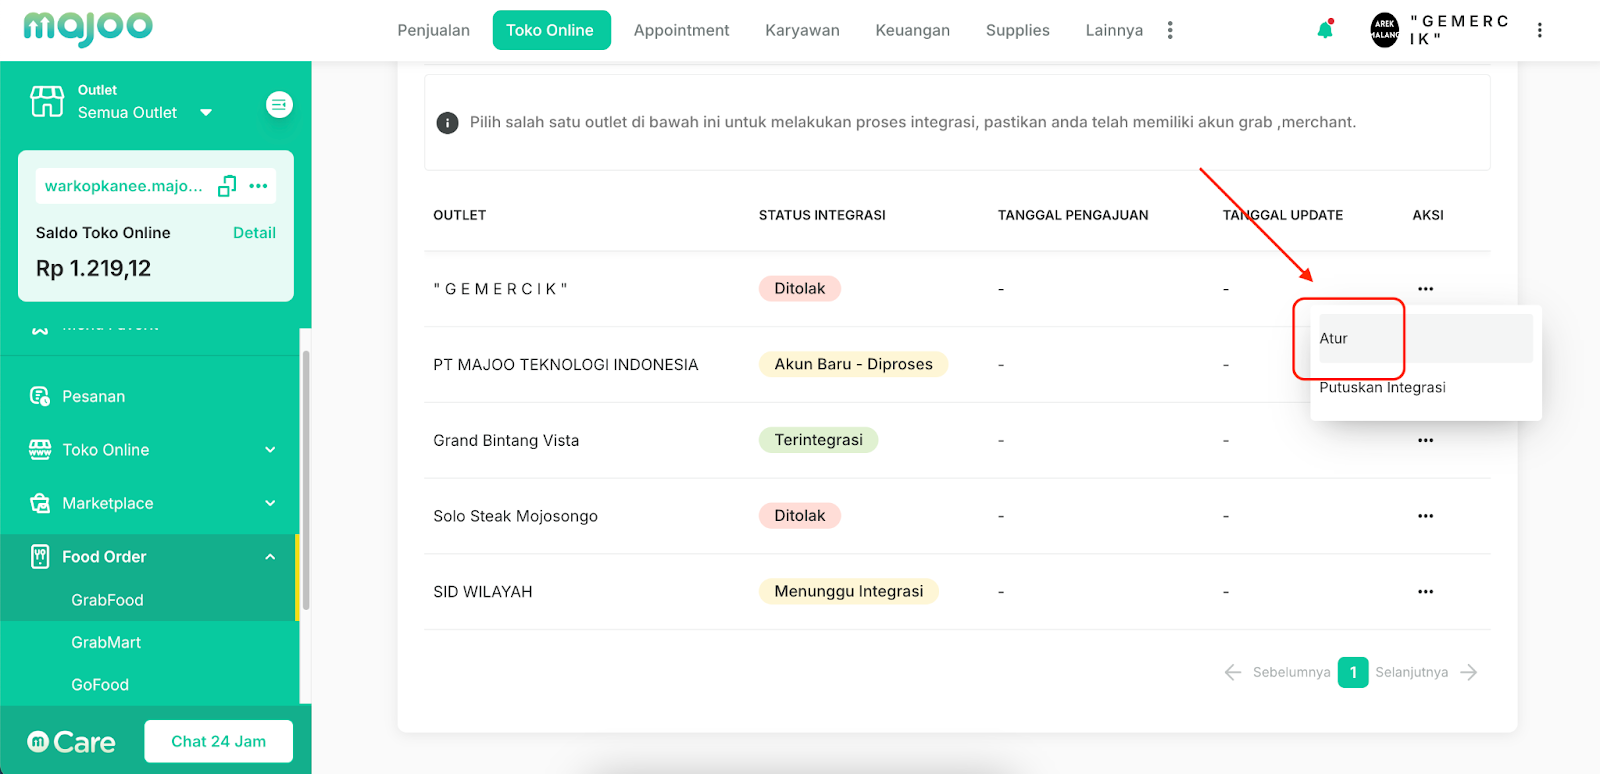
Task: Select page 1 in pagination
Action: 1353,672
